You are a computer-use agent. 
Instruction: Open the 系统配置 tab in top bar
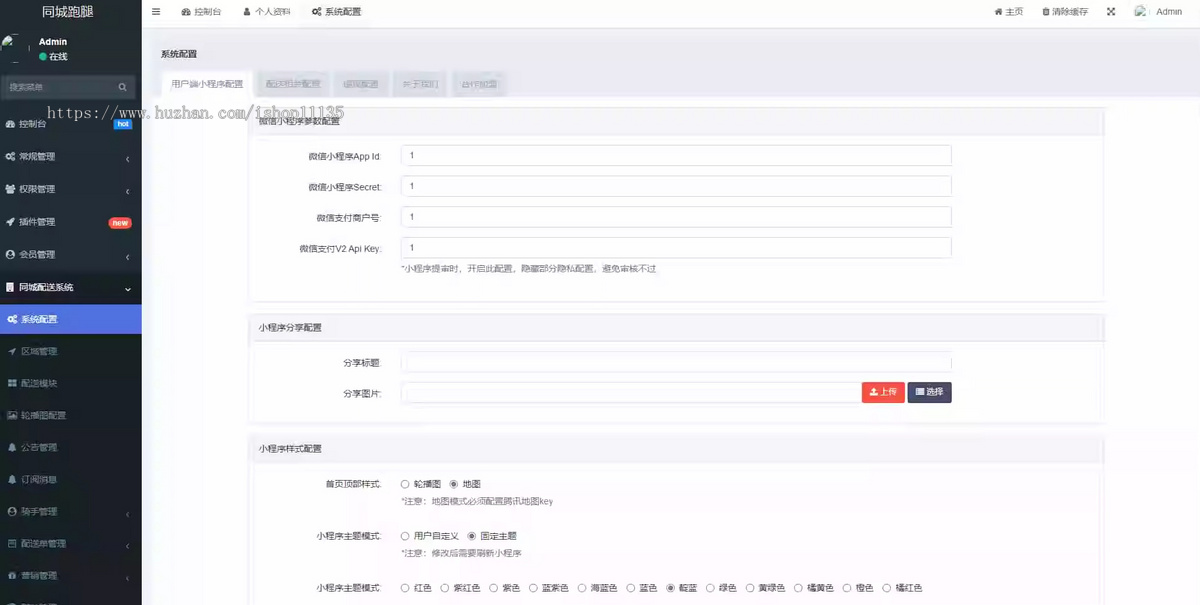336,12
